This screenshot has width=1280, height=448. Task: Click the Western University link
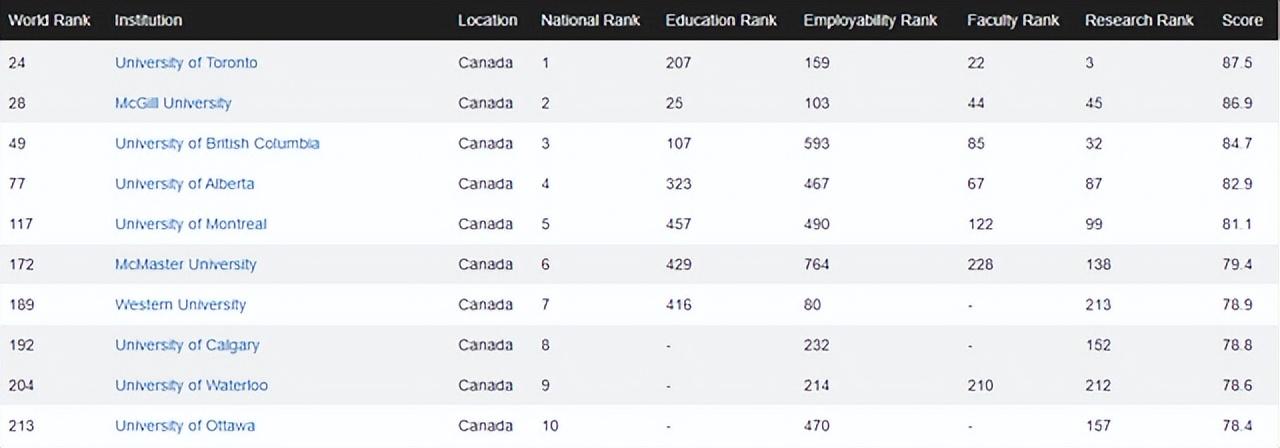point(180,305)
